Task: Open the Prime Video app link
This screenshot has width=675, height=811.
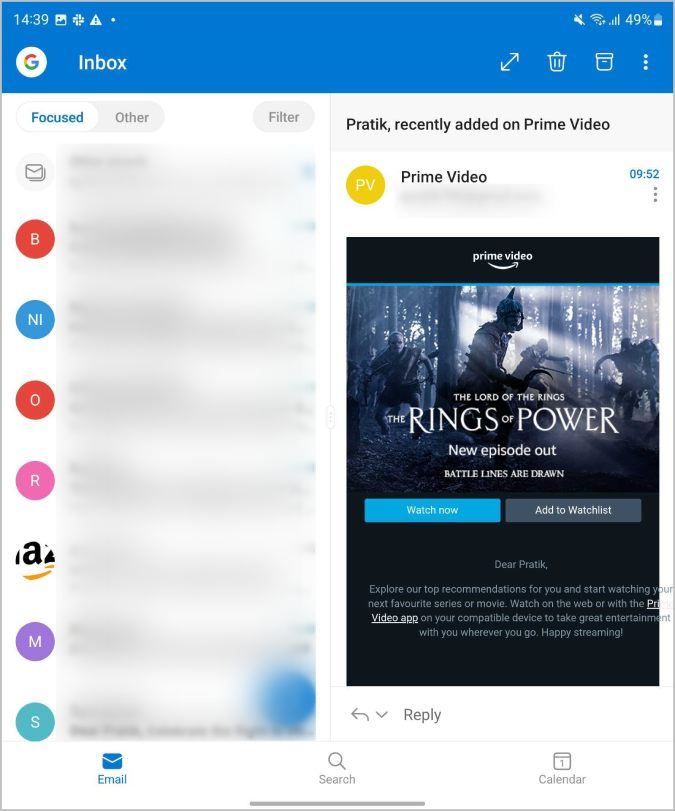Action: (395, 618)
